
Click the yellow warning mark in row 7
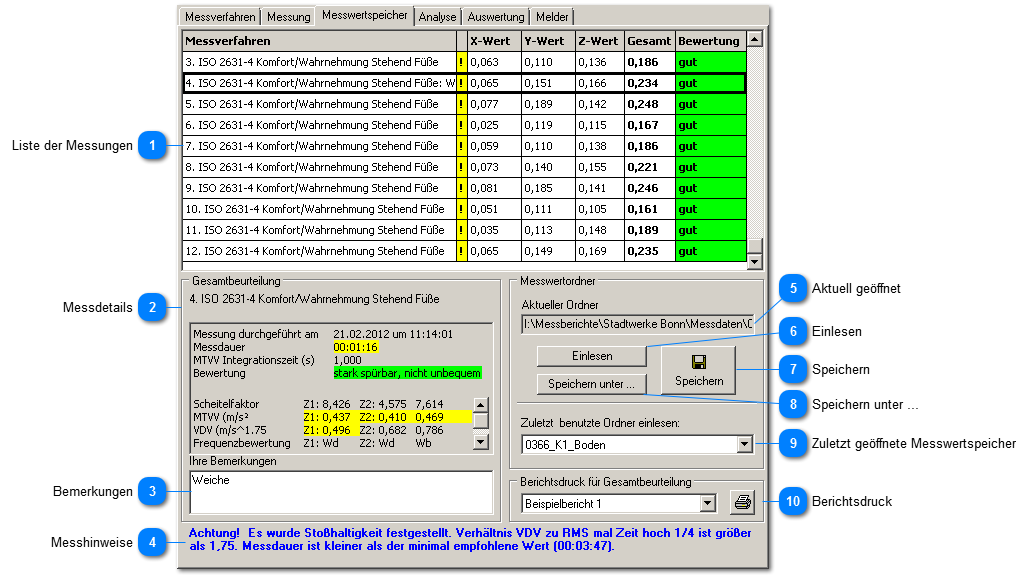coord(461,146)
